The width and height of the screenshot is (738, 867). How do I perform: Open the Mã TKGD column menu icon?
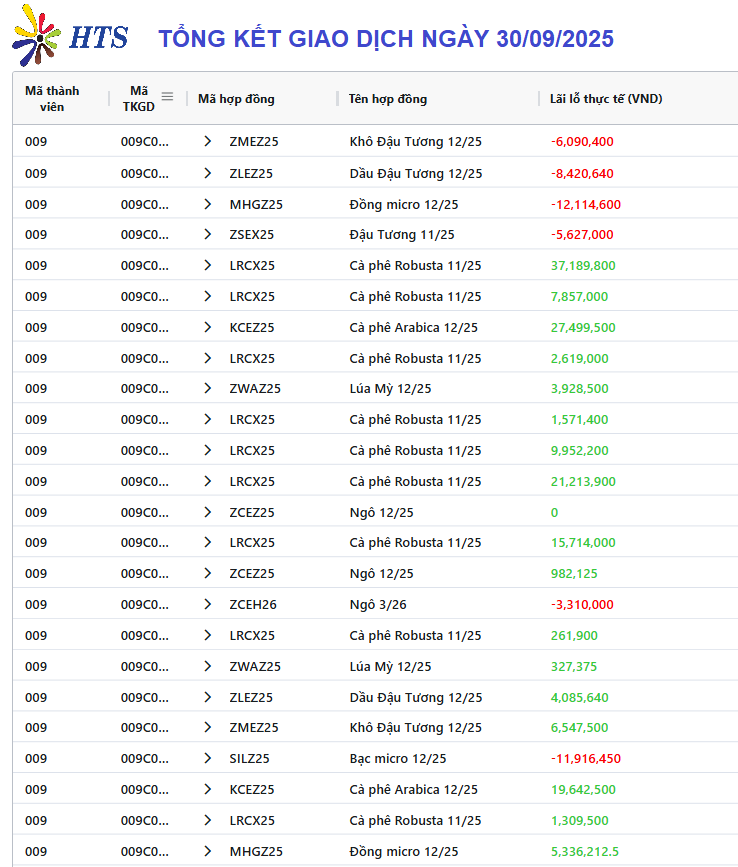pyautogui.click(x=167, y=97)
